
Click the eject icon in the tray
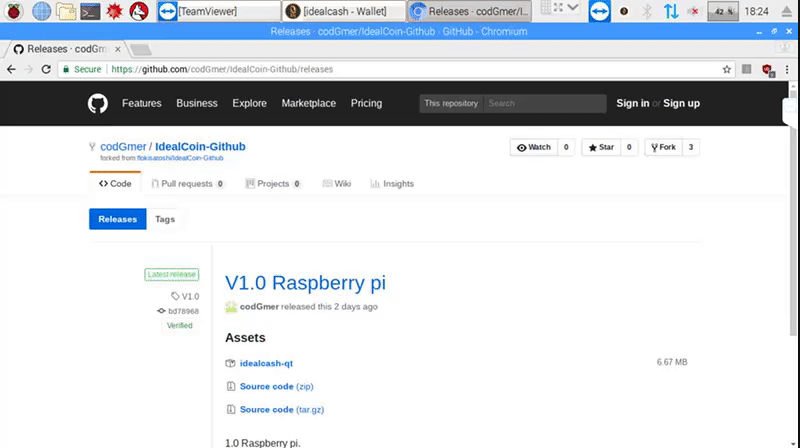click(787, 11)
